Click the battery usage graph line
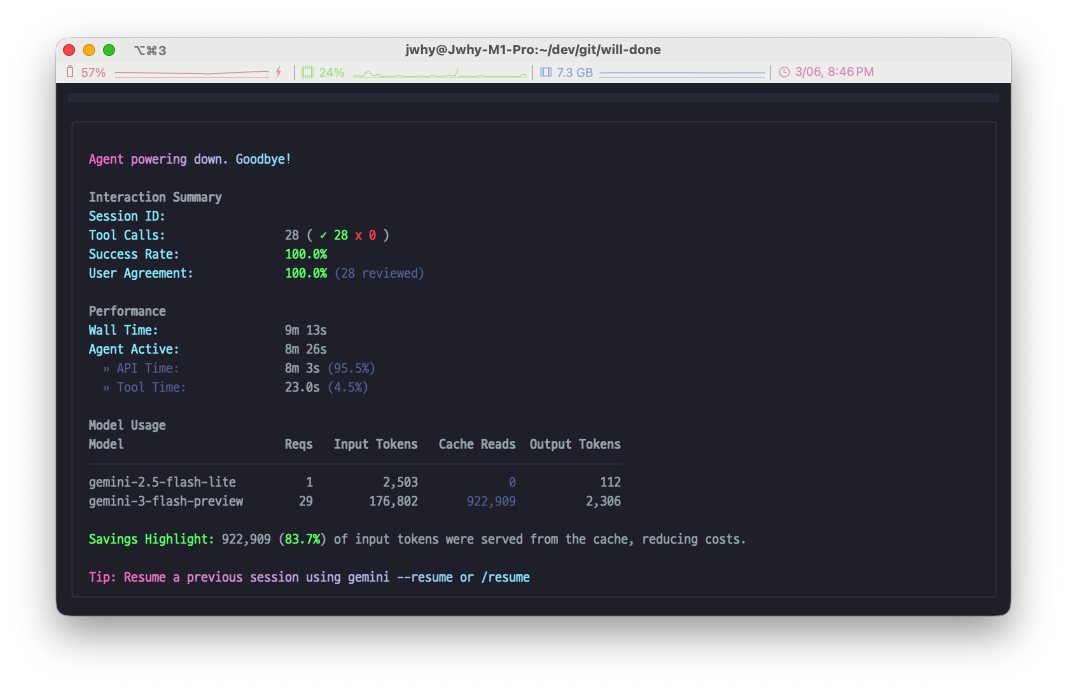The width and height of the screenshot is (1067, 690). click(193, 72)
